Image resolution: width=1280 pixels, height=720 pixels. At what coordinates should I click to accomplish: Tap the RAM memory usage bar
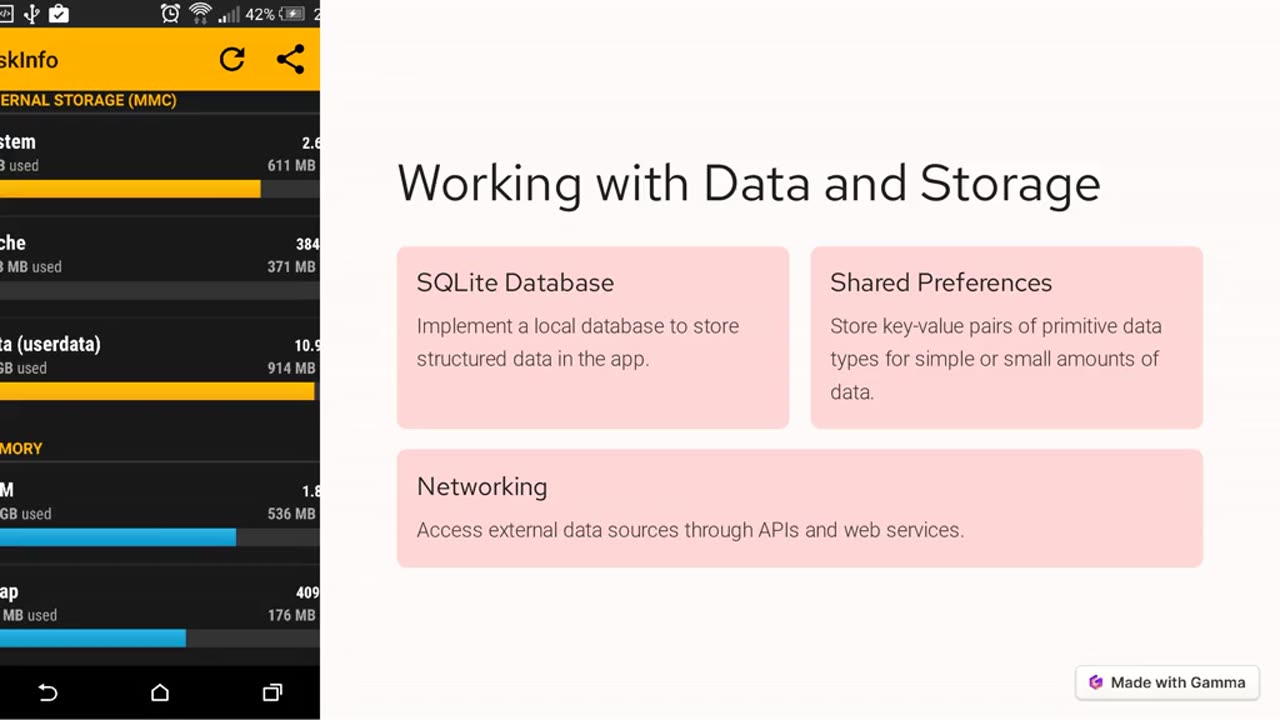[x=160, y=537]
